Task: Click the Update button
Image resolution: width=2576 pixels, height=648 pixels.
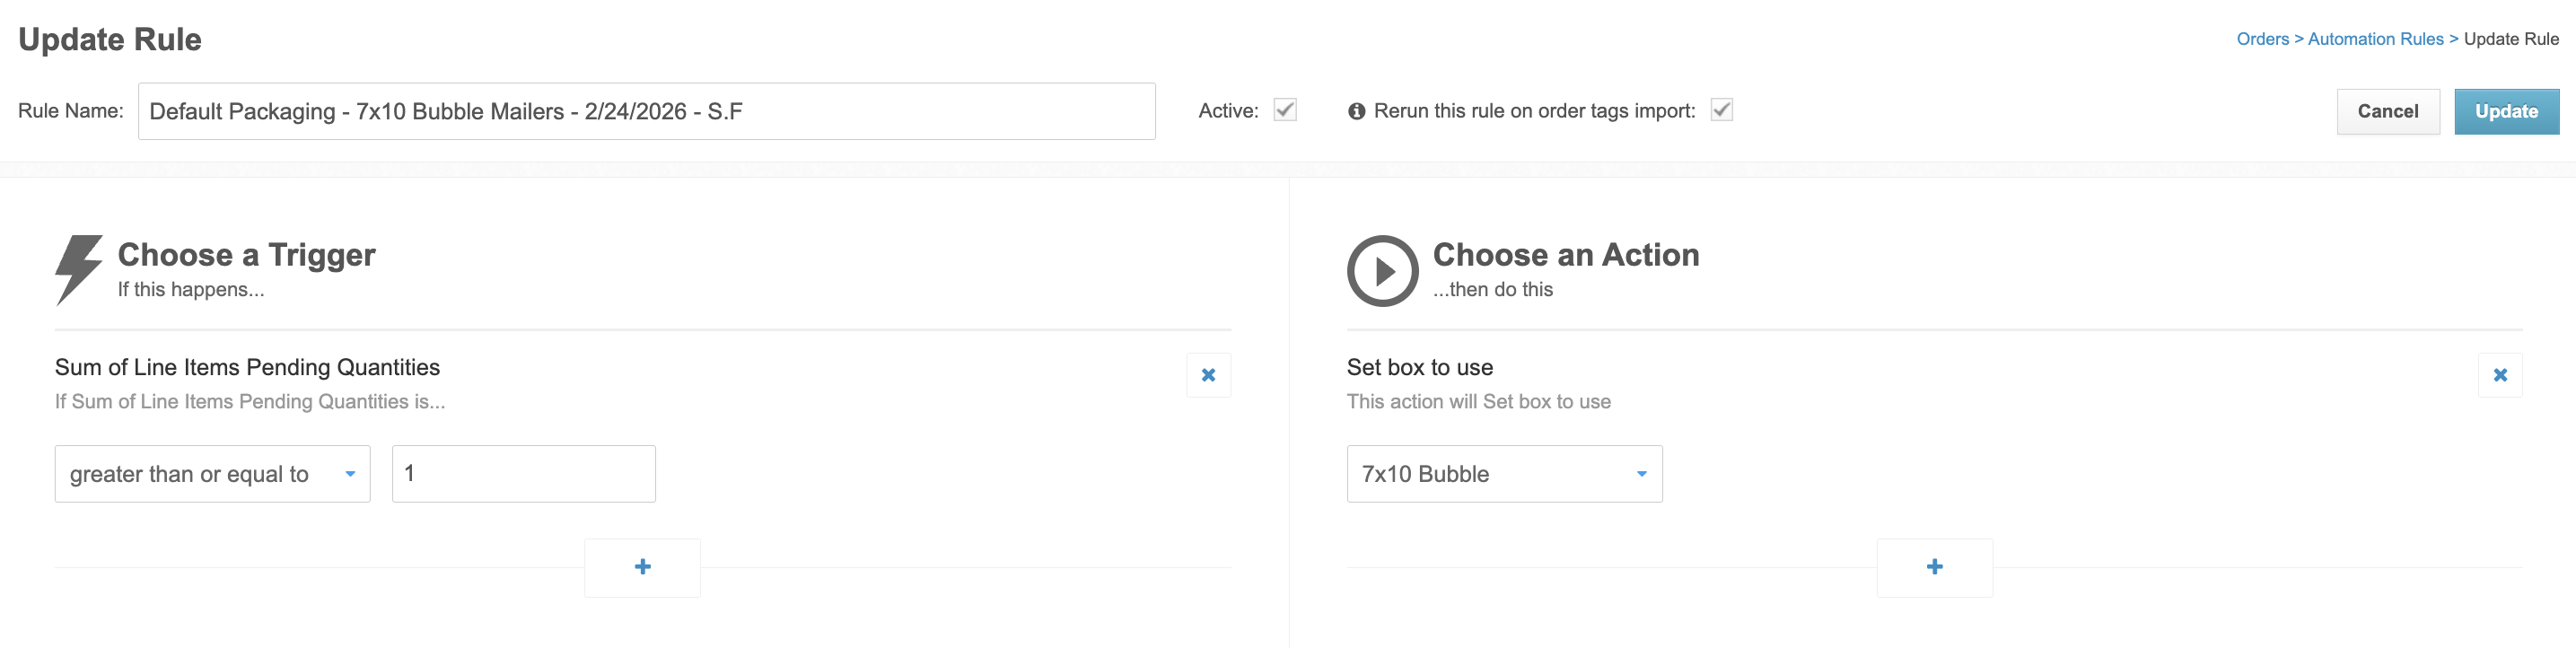Action: (x=2506, y=111)
